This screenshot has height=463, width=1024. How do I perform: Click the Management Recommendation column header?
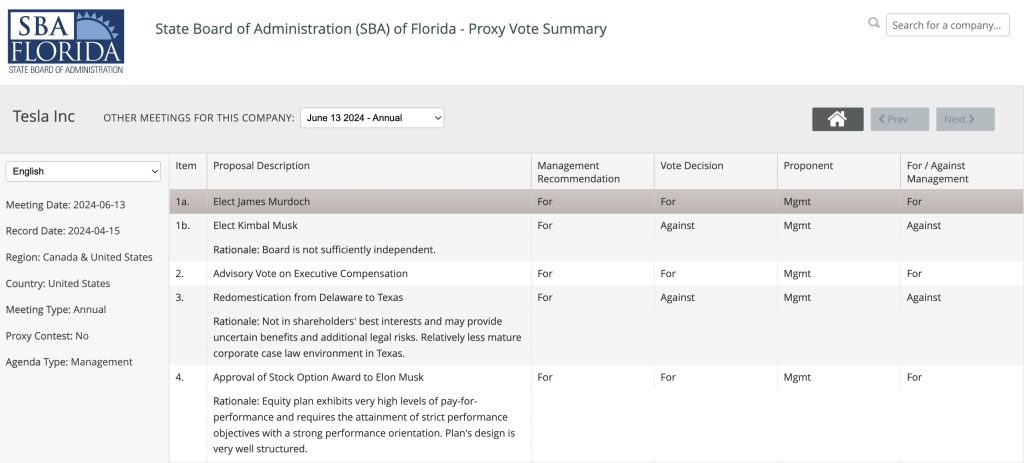pyautogui.click(x=579, y=172)
